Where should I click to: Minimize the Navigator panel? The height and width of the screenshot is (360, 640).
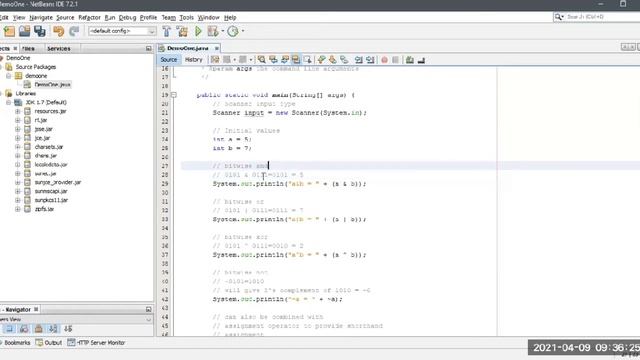click(x=149, y=309)
